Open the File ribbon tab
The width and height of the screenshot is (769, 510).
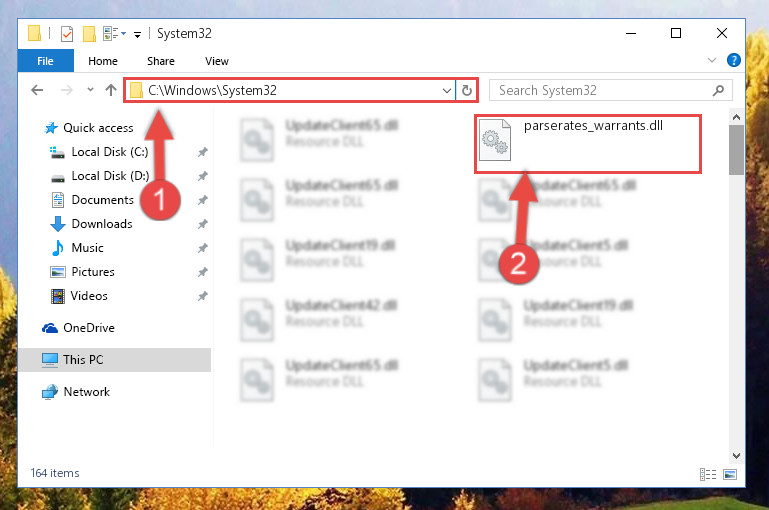tap(46, 61)
